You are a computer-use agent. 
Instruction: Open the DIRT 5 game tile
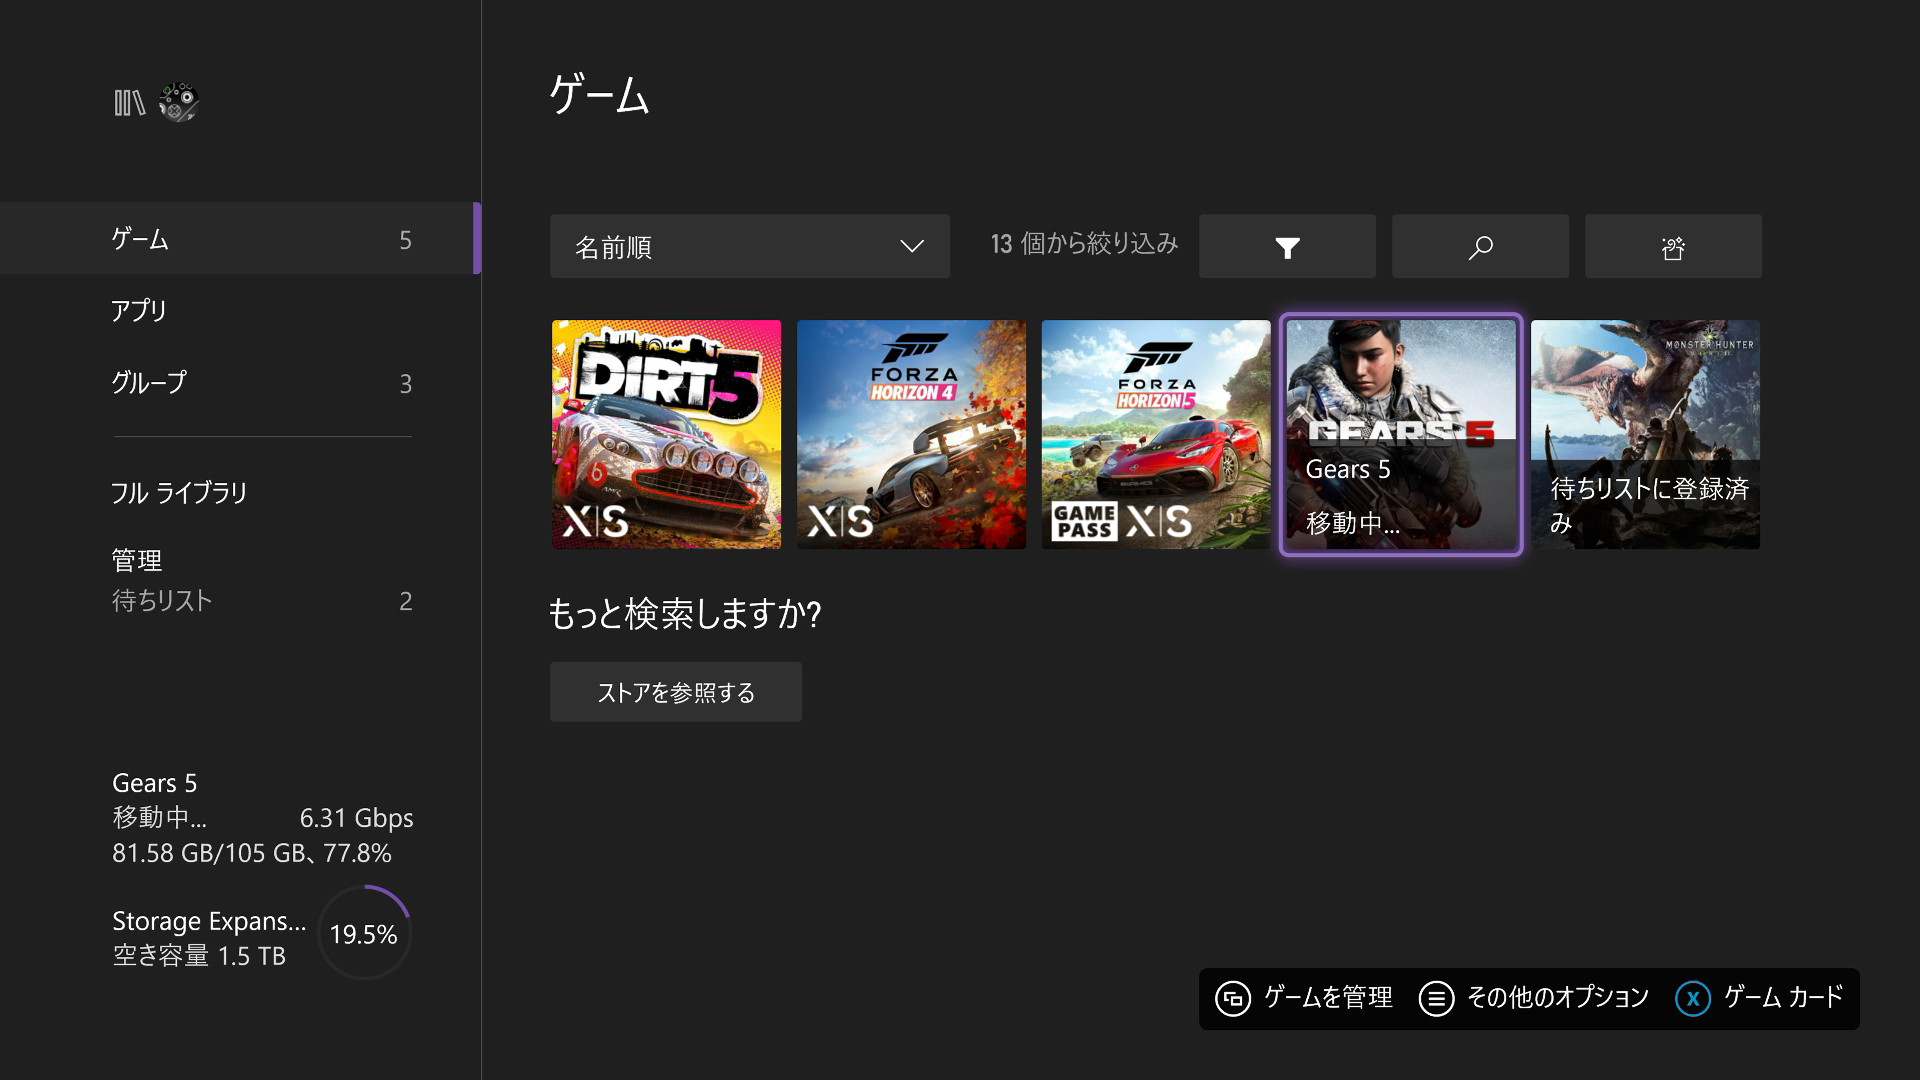click(666, 434)
